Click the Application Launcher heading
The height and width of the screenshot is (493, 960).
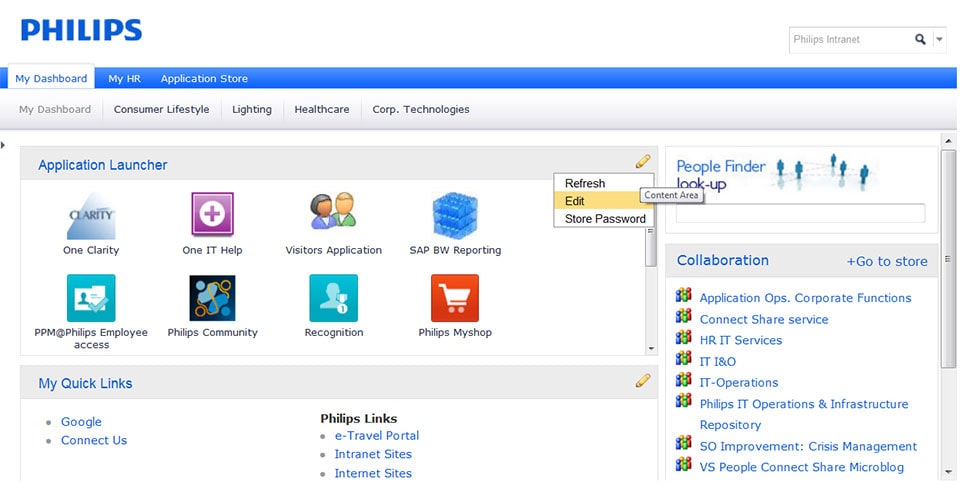[x=102, y=165]
